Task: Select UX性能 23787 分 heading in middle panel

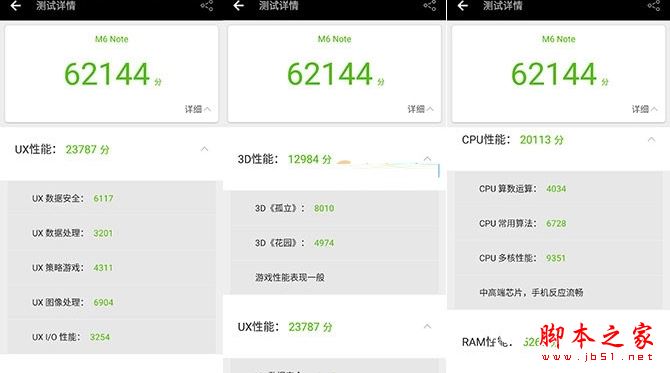Action: pyautogui.click(x=285, y=327)
